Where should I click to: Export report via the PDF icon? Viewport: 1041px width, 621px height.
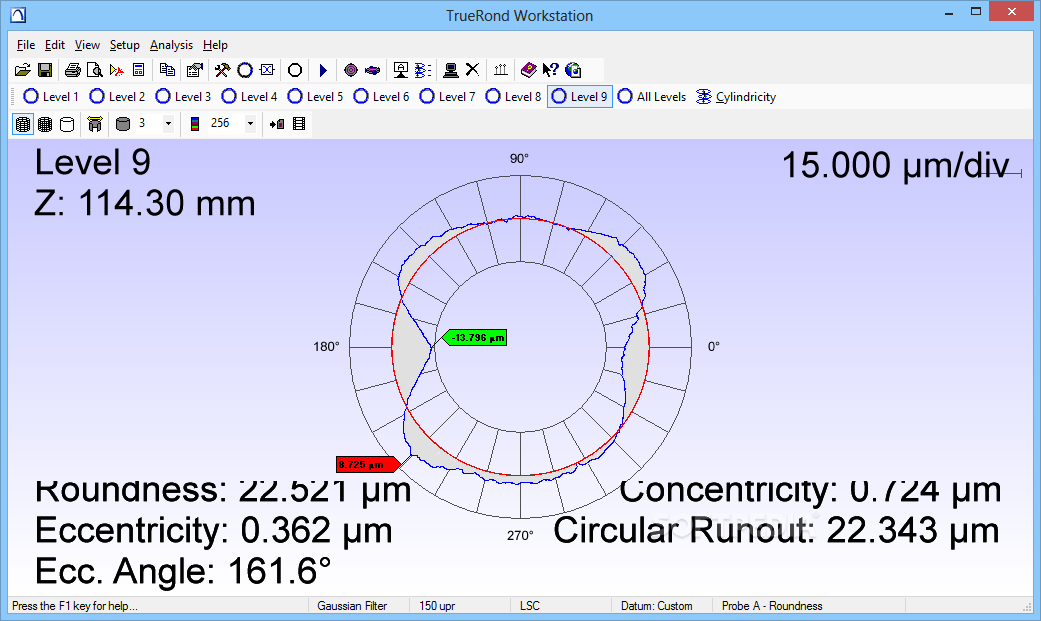point(117,70)
